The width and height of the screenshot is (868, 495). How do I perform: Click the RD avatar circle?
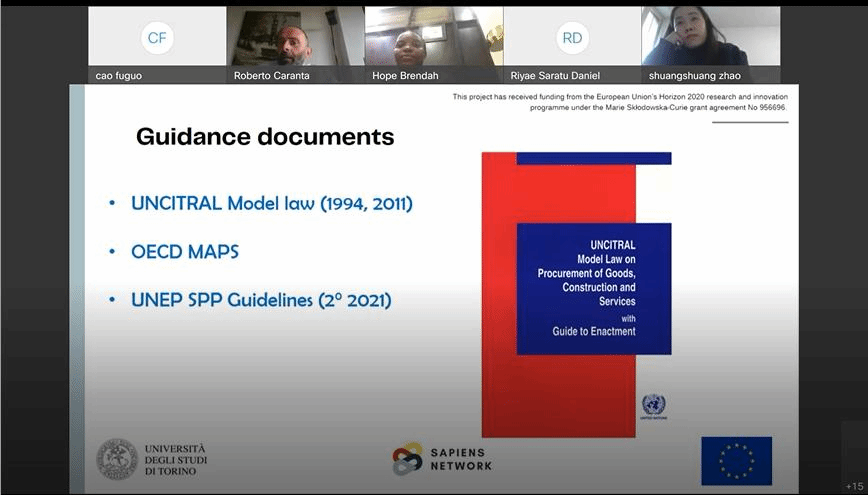click(572, 38)
